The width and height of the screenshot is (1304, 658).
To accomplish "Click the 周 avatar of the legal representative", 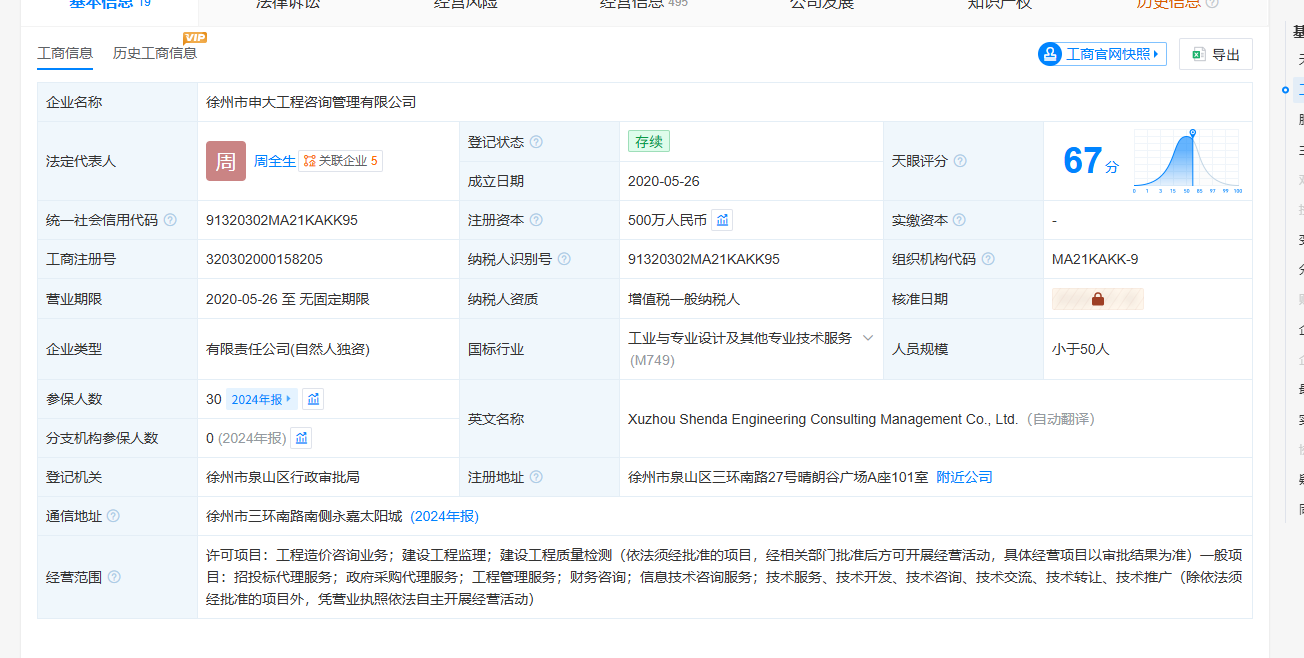I will pos(225,161).
